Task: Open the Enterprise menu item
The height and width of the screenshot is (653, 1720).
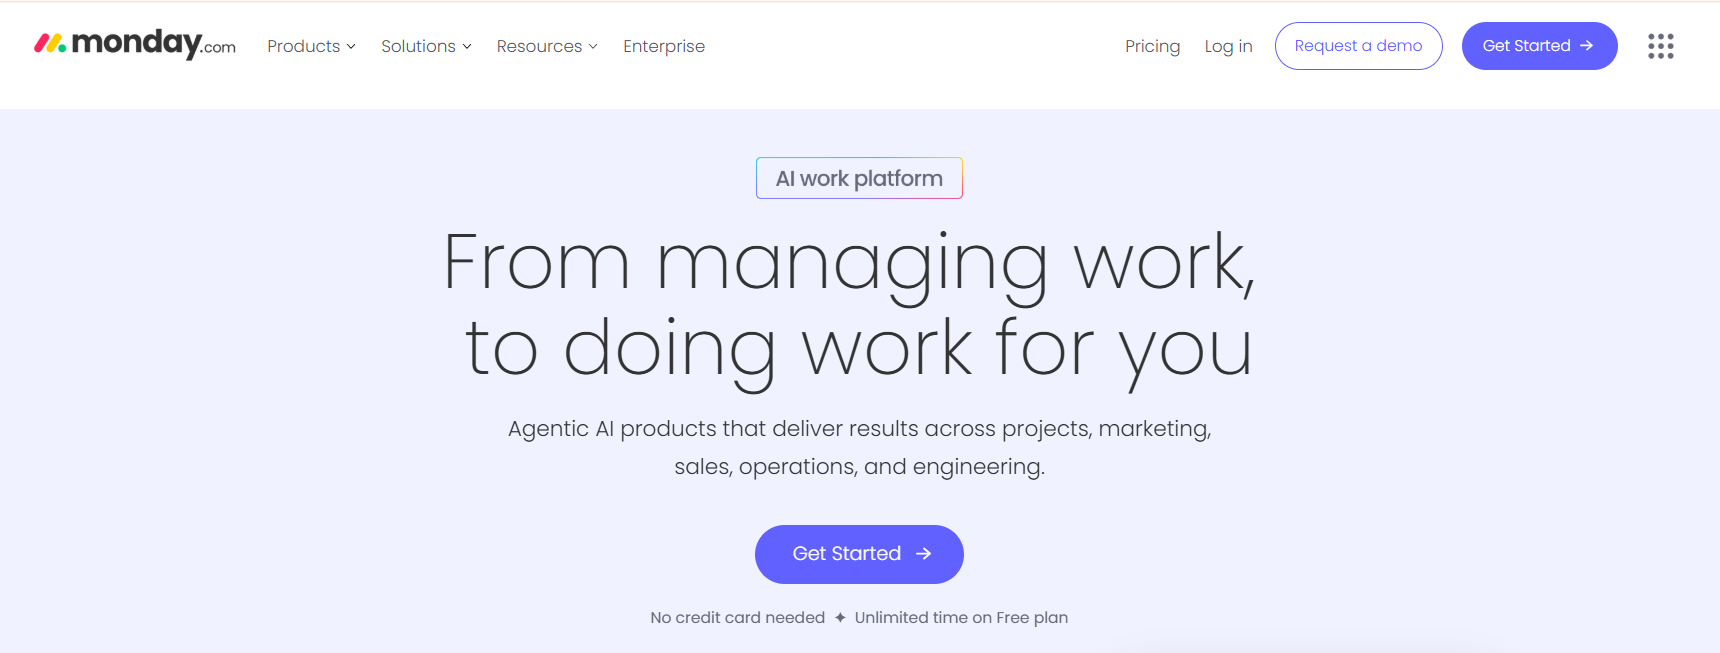Action: [664, 47]
